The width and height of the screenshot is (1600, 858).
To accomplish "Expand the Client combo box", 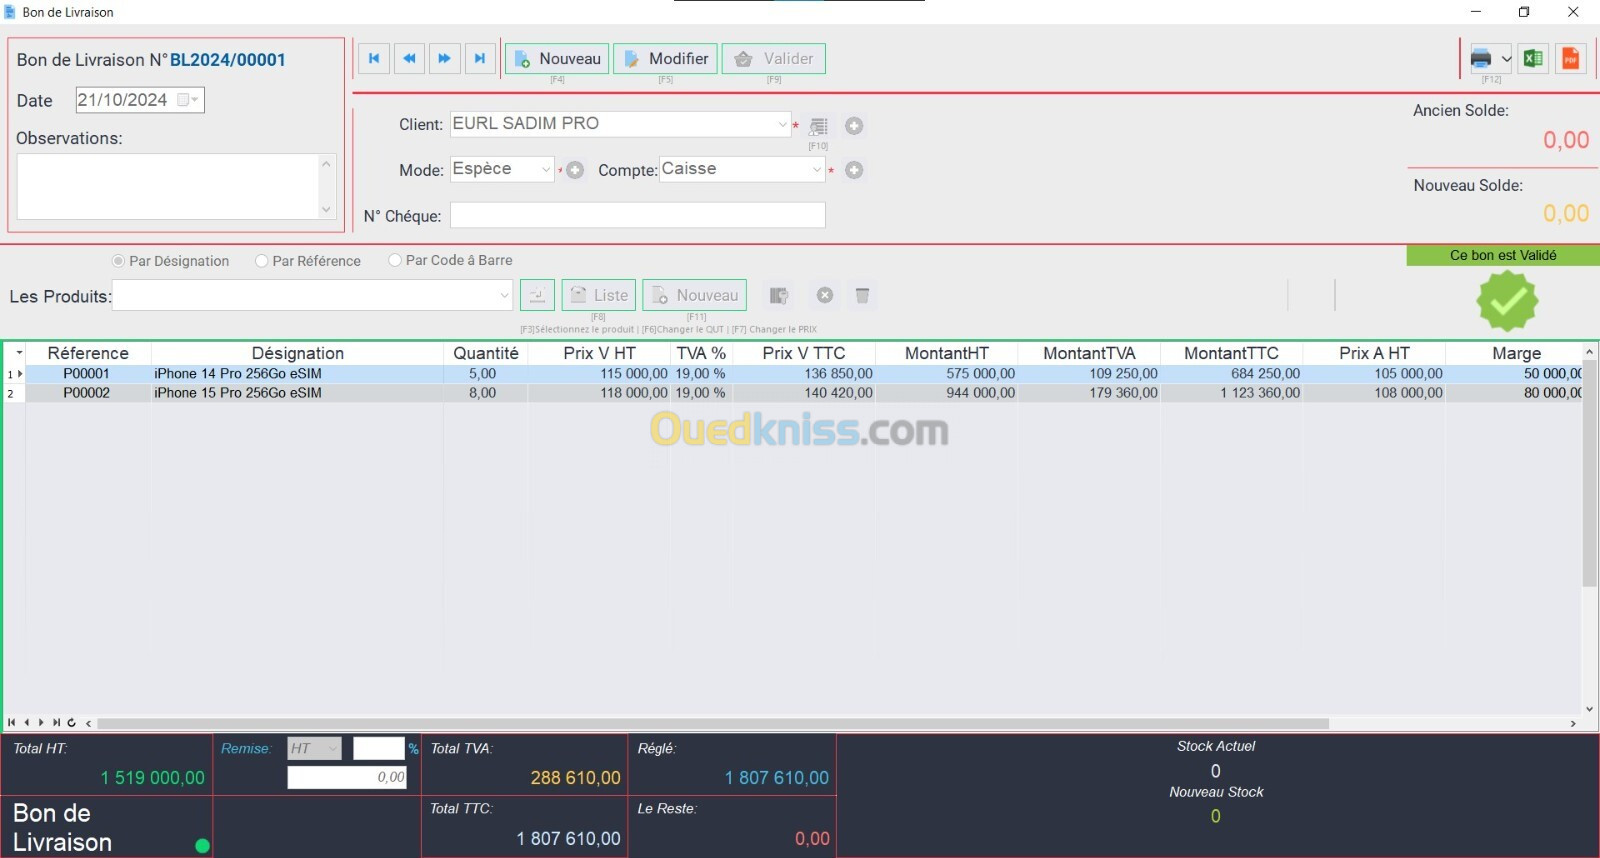I will [782, 125].
